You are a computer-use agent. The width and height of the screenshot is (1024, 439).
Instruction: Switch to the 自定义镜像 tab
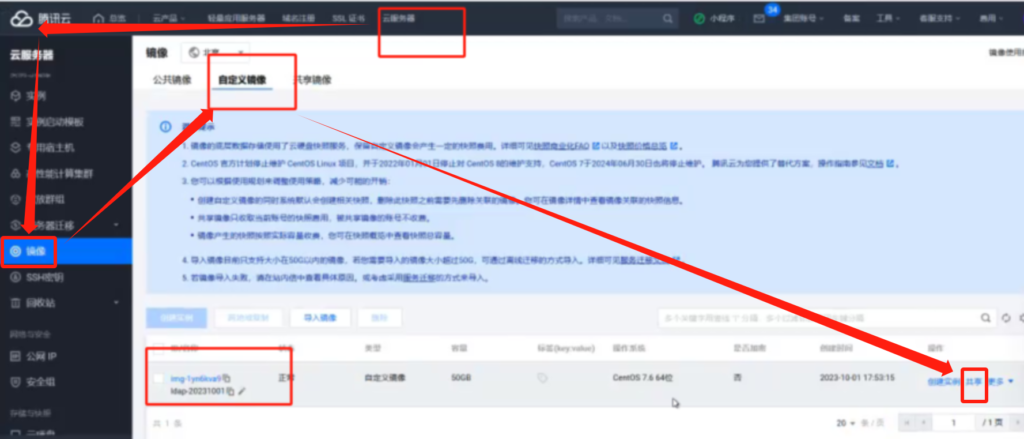coord(242,79)
